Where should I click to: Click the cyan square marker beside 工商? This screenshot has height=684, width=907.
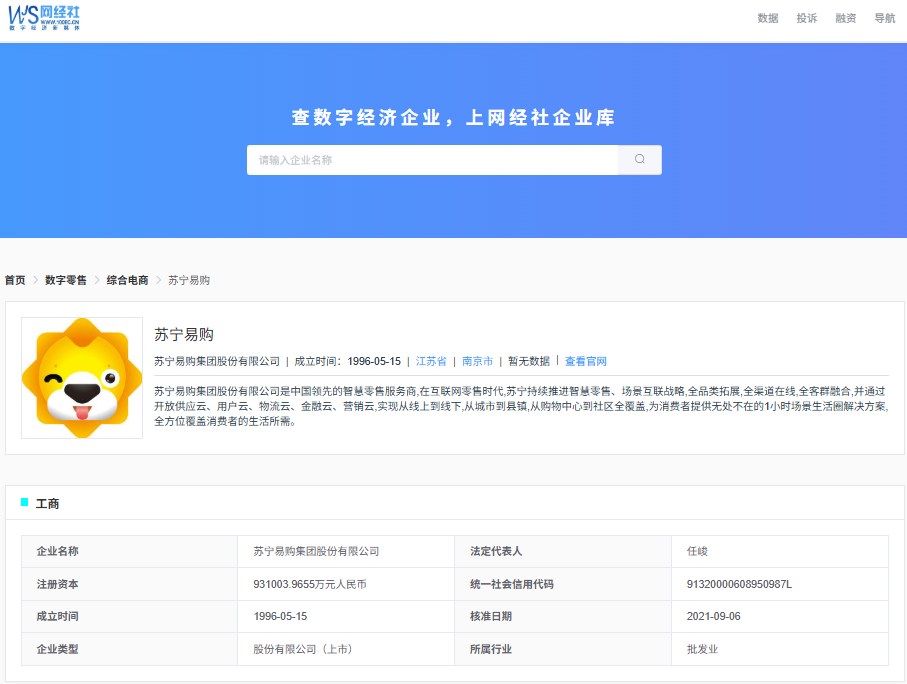point(24,502)
